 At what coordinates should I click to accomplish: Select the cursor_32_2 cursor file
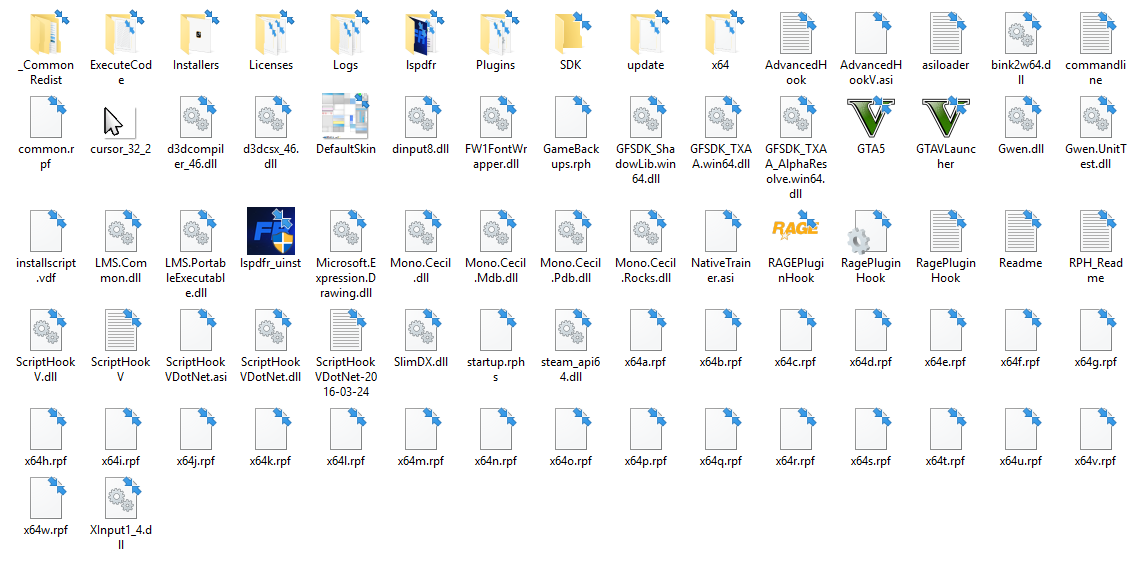point(120,121)
